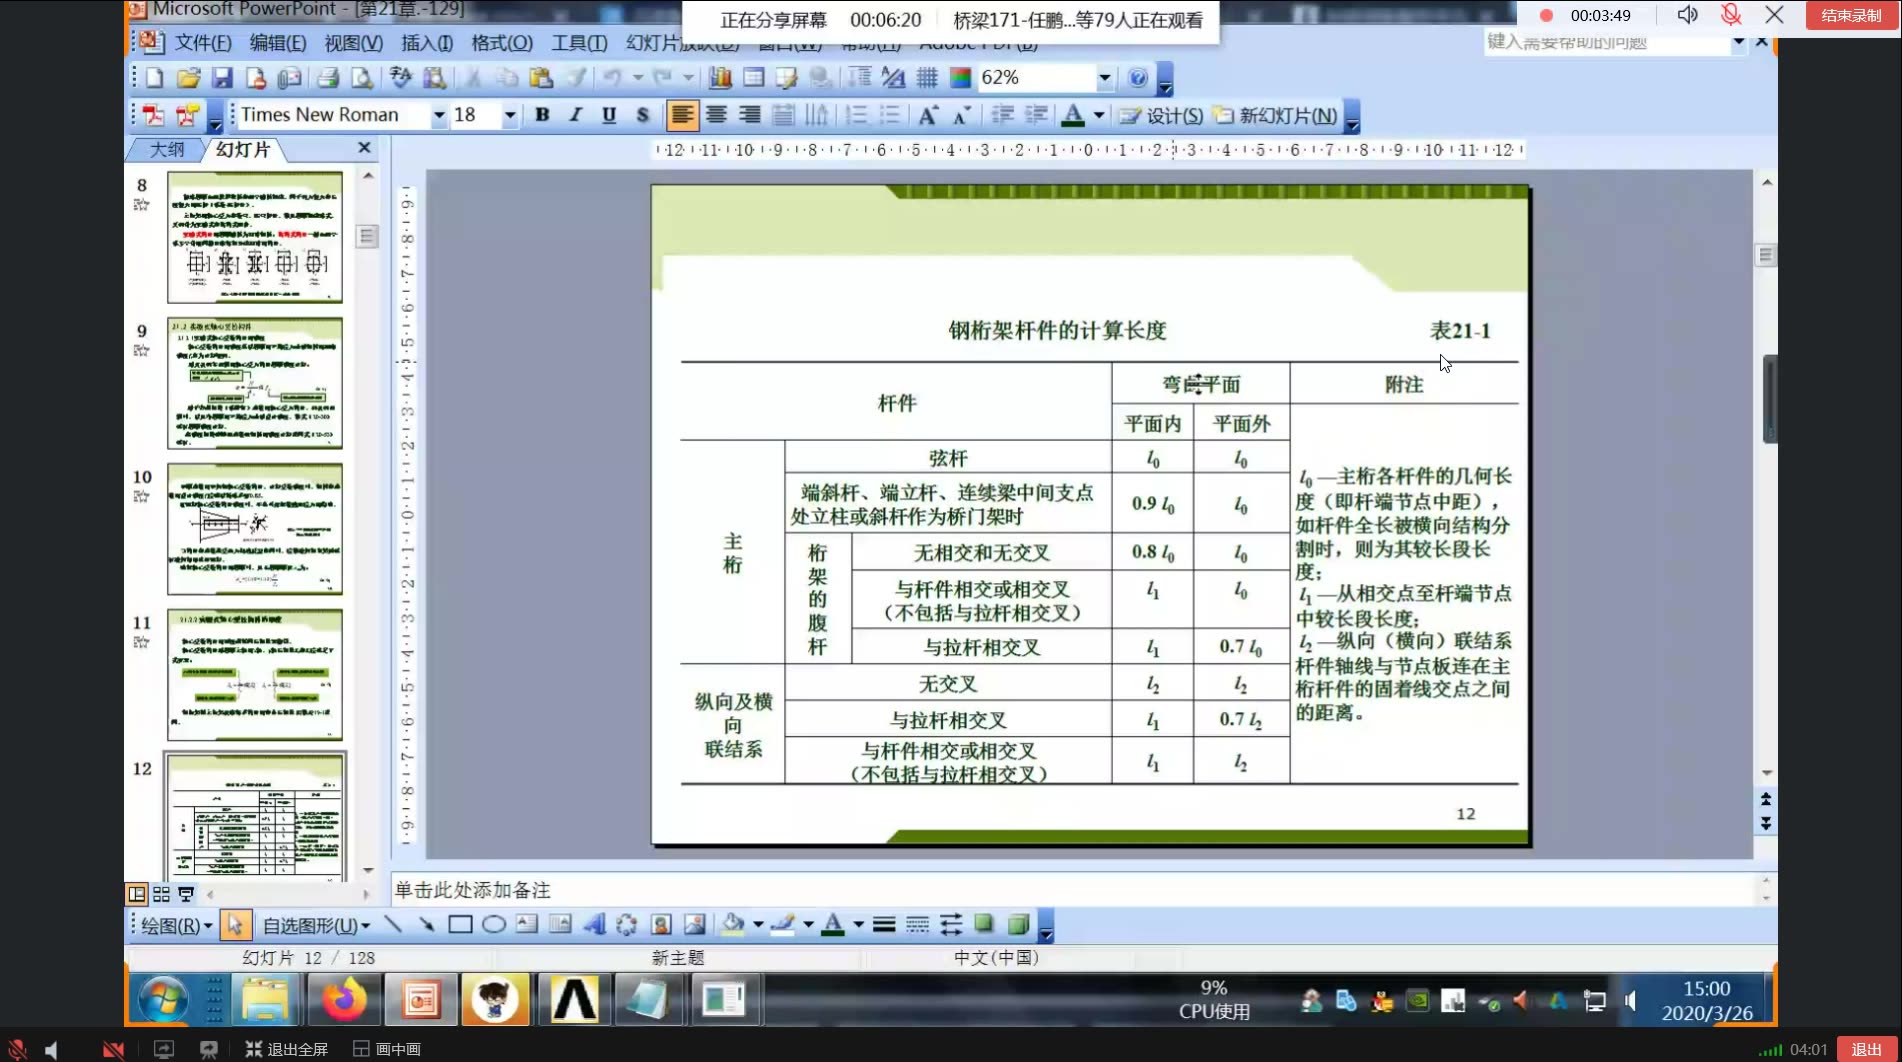Screen dimensions: 1902x1062
Task: Open Firefox from the taskbar
Action: coord(343,999)
